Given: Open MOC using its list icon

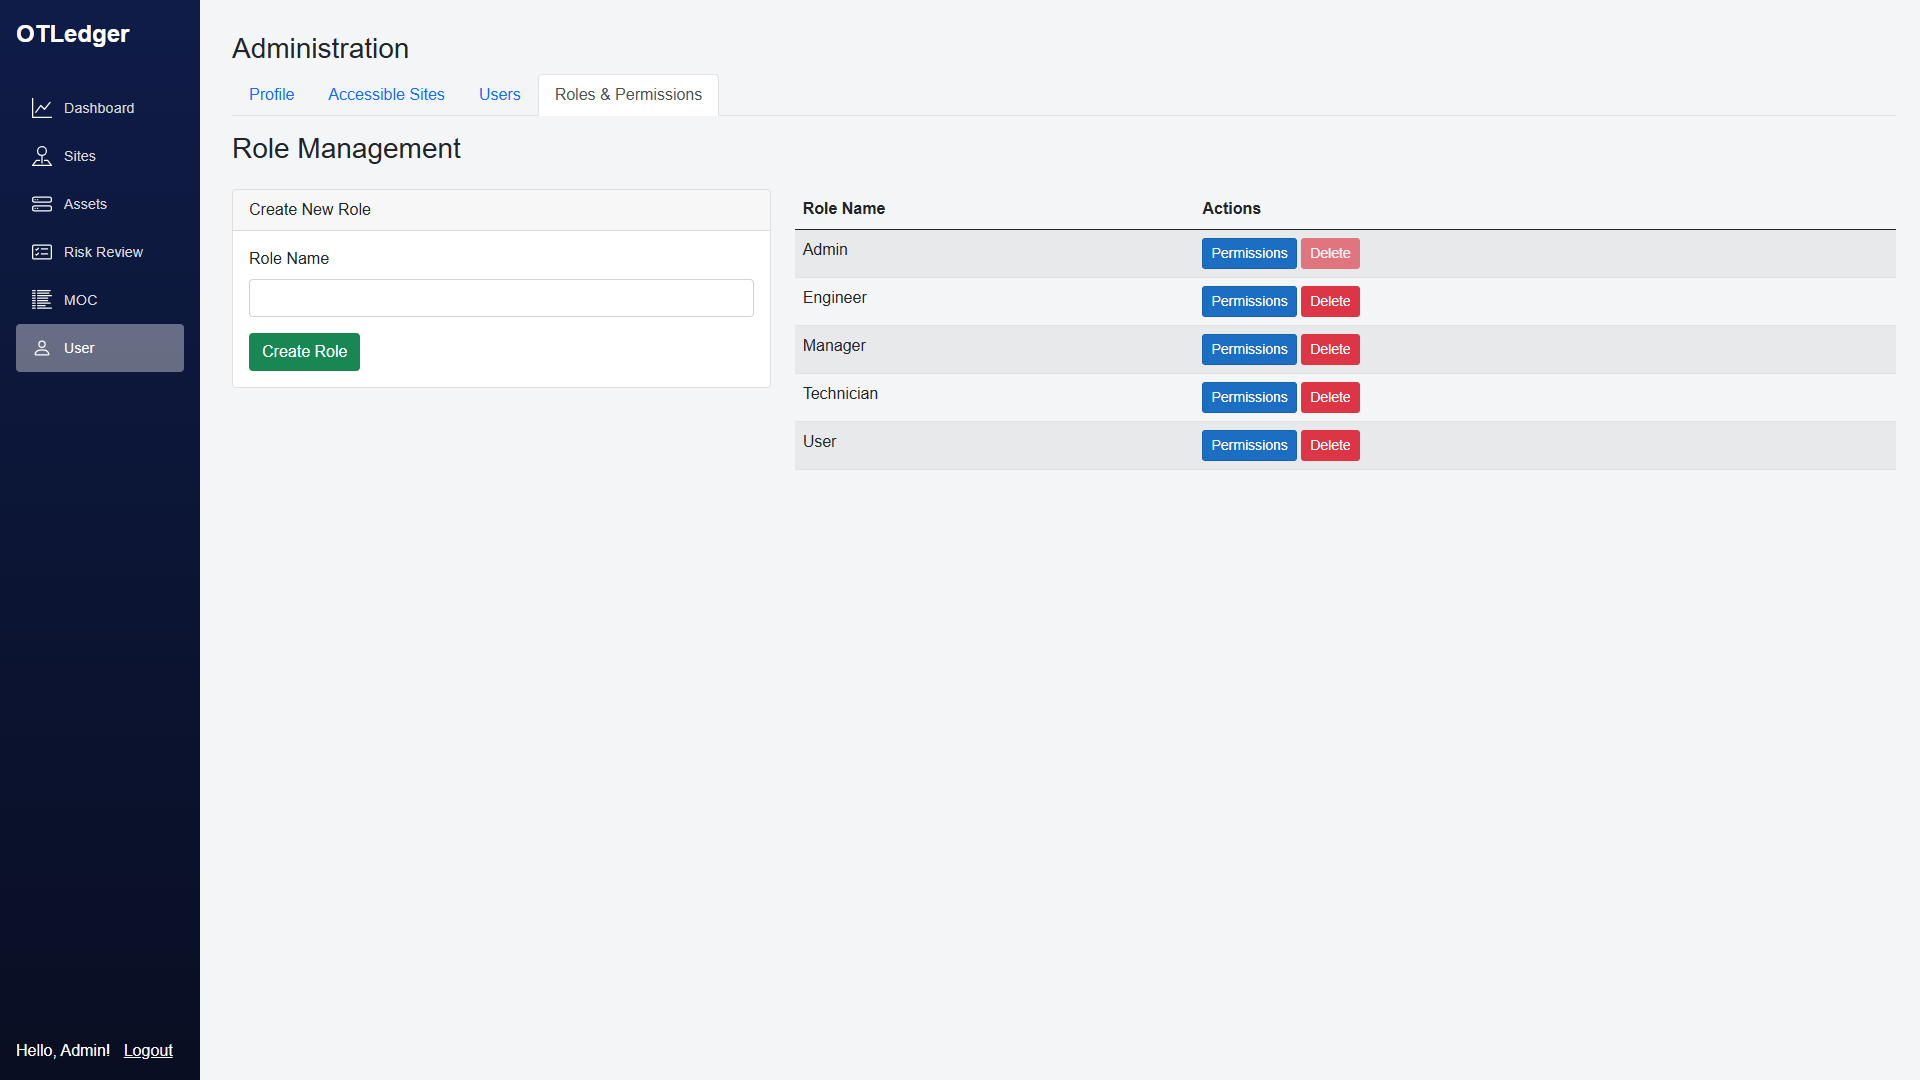Looking at the screenshot, I should click(42, 299).
